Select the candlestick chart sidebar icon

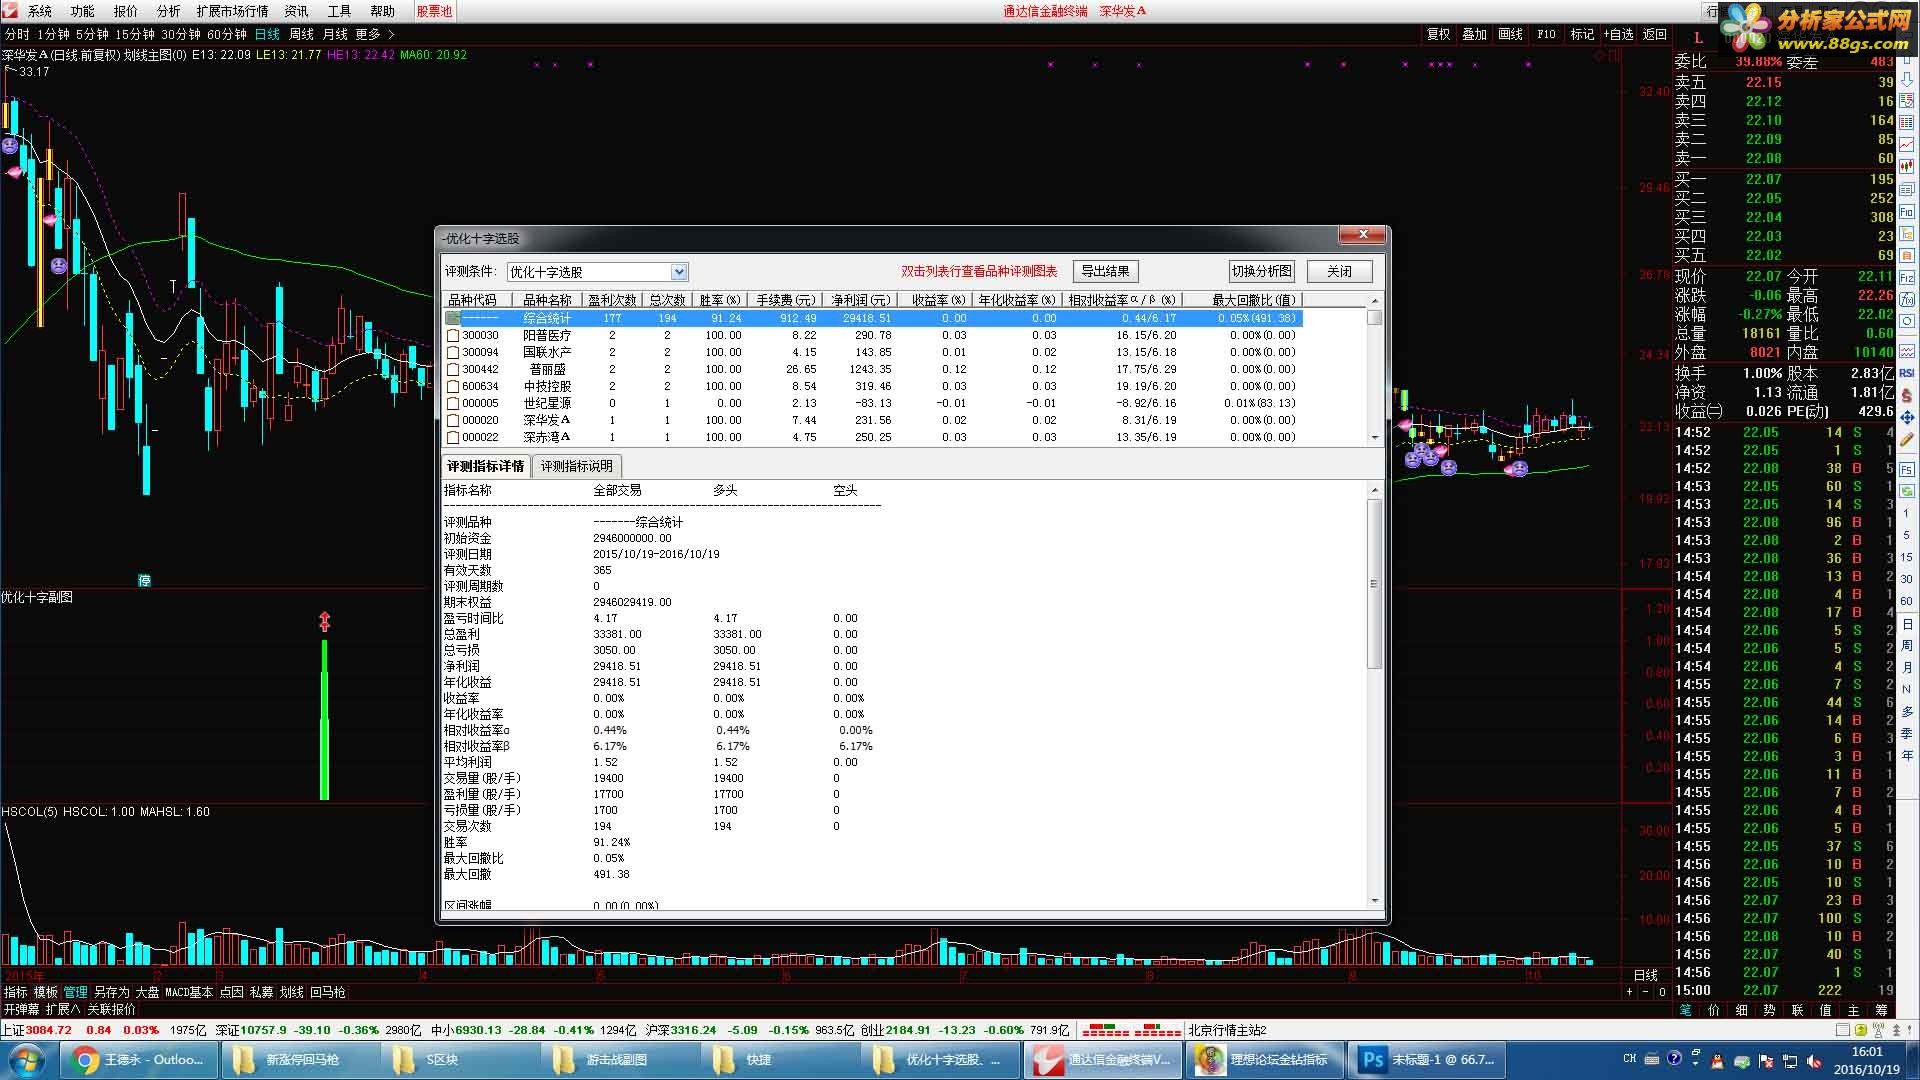point(1907,166)
